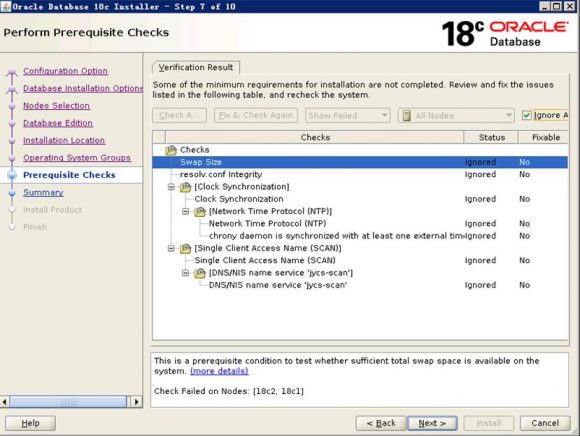Image resolution: width=580 pixels, height=436 pixels.
Task: Click the sidebar horizontal scrollbar right arrow
Action: coord(136,402)
